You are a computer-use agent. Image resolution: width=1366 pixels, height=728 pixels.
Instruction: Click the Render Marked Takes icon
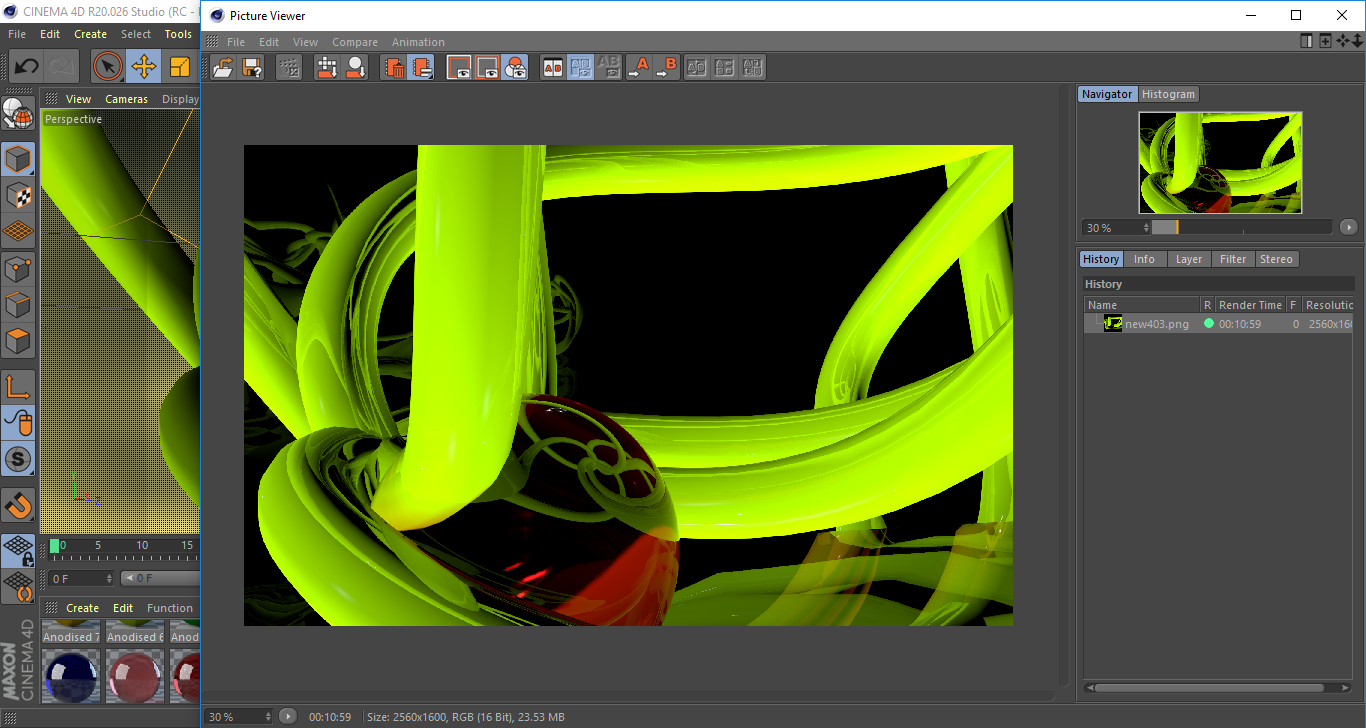(355, 67)
